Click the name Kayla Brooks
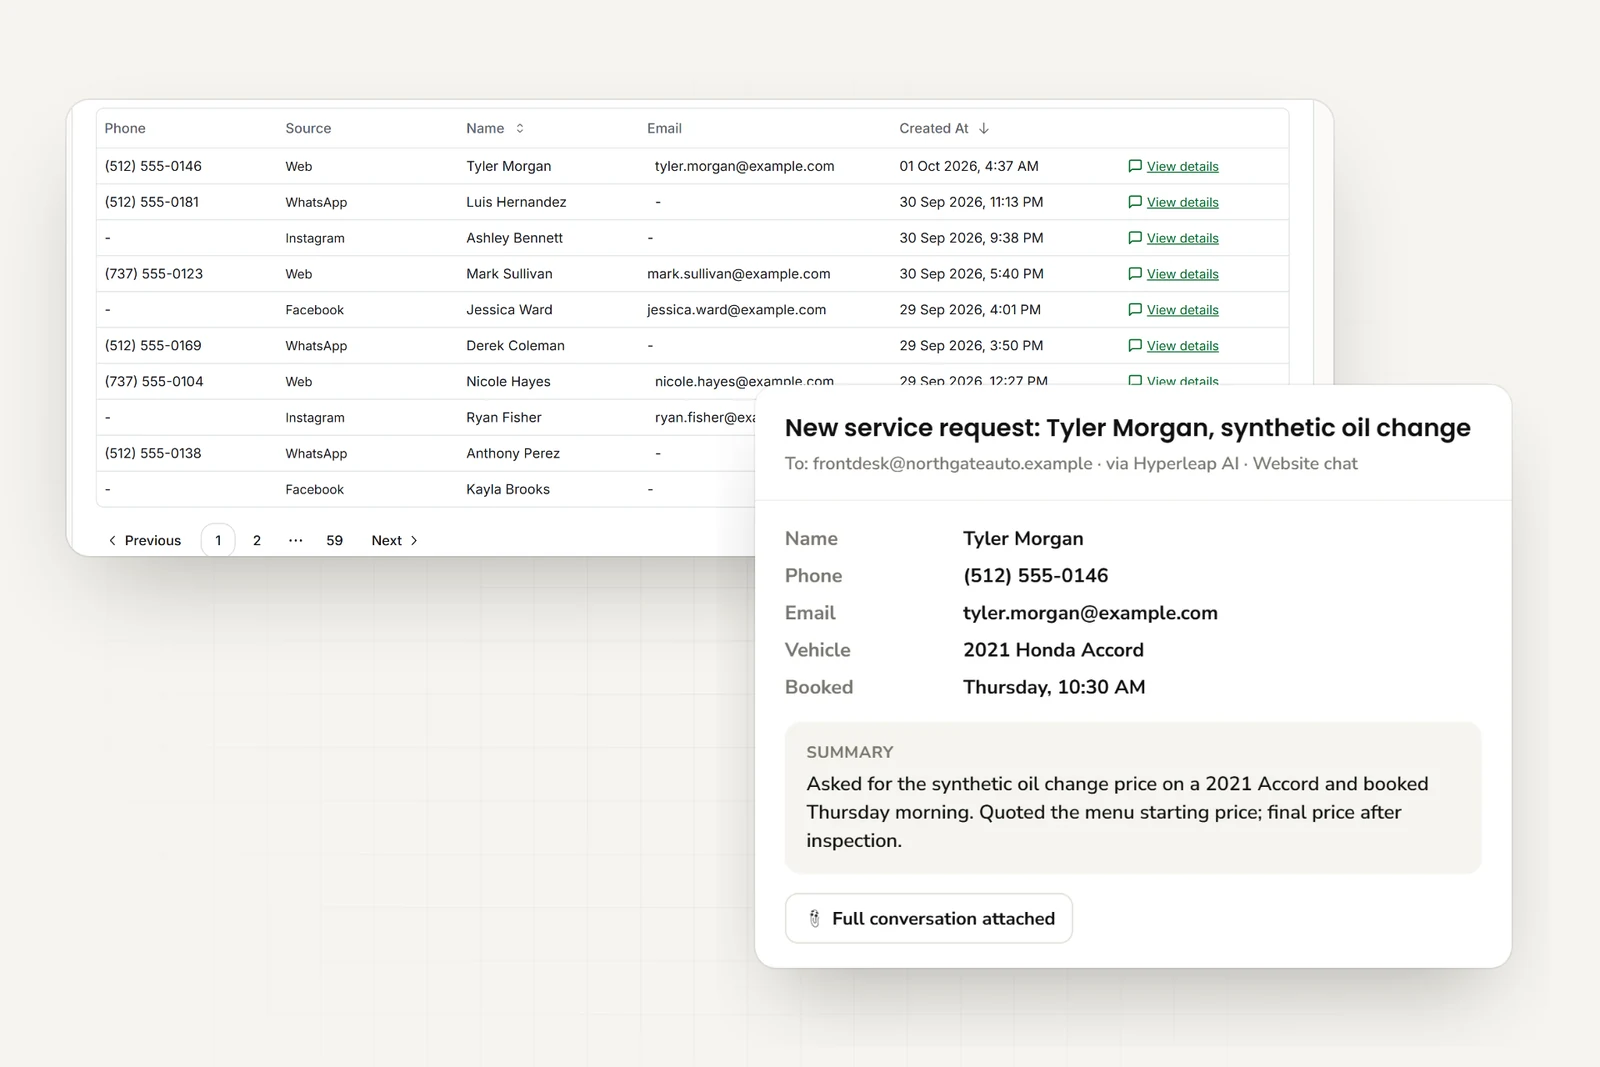1600x1067 pixels. pos(508,490)
